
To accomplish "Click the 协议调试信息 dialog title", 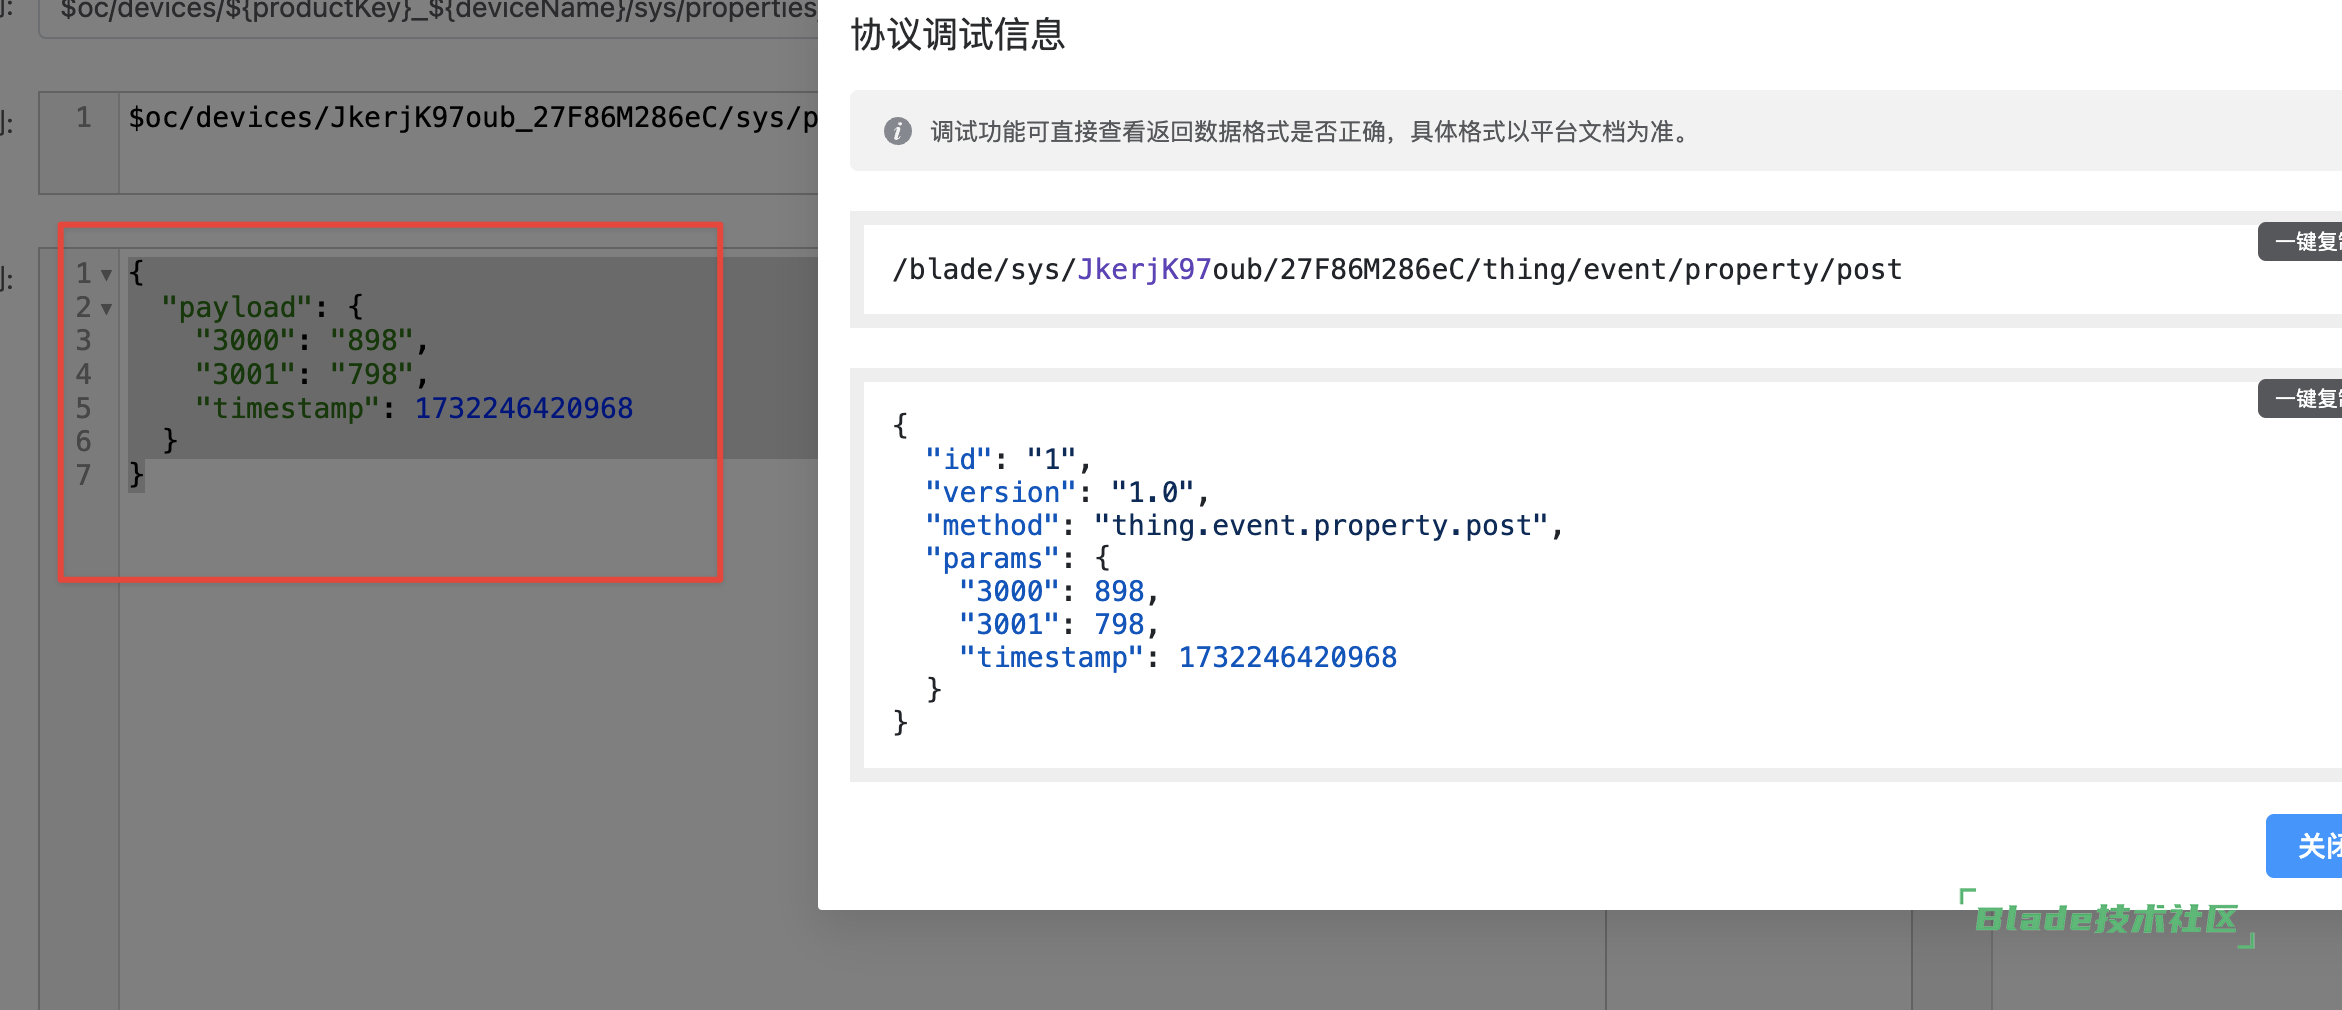I will click(958, 35).
